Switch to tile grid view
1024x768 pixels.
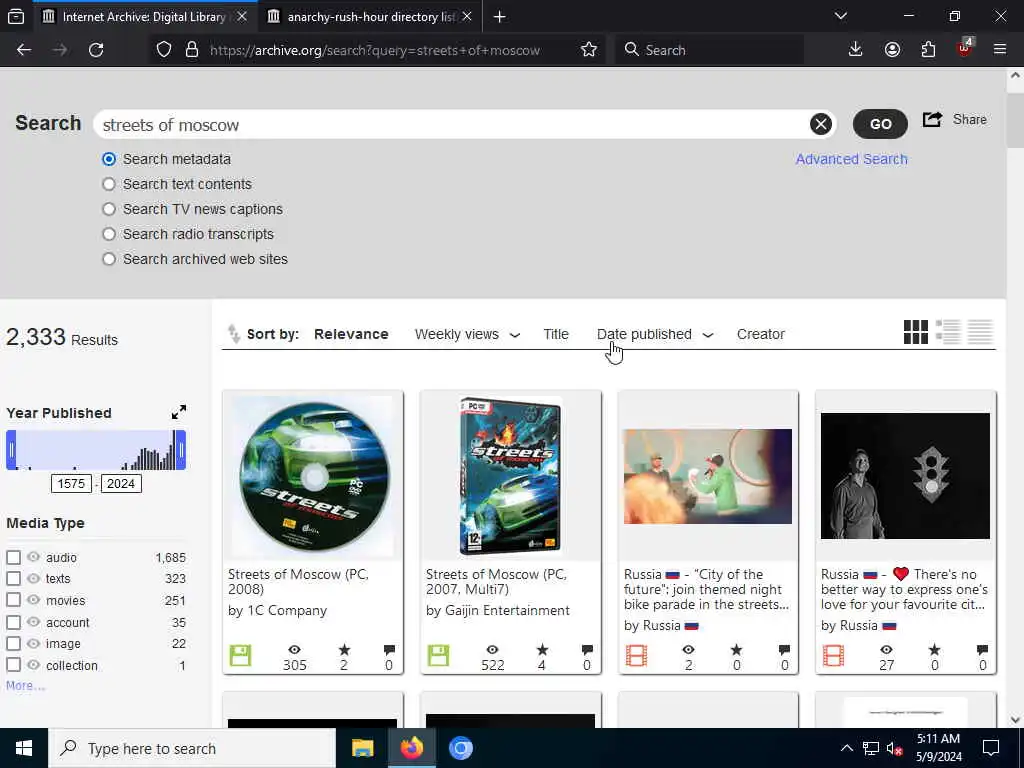915,332
